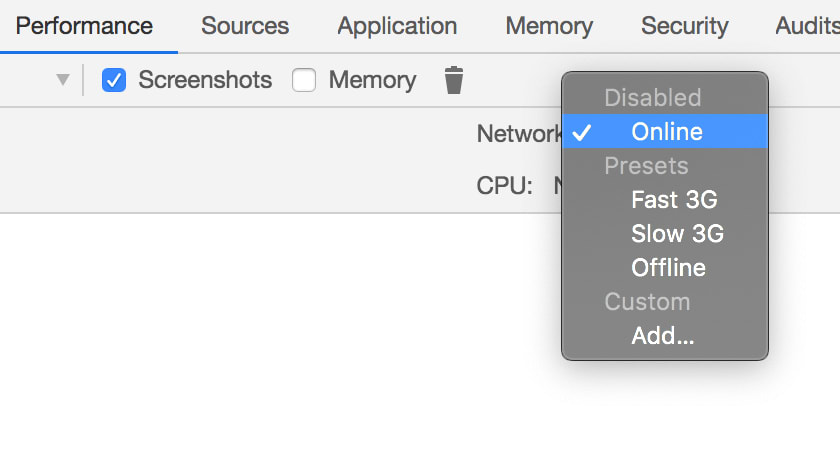The width and height of the screenshot is (840, 462).
Task: Click the Performance tab
Action: coord(84,26)
